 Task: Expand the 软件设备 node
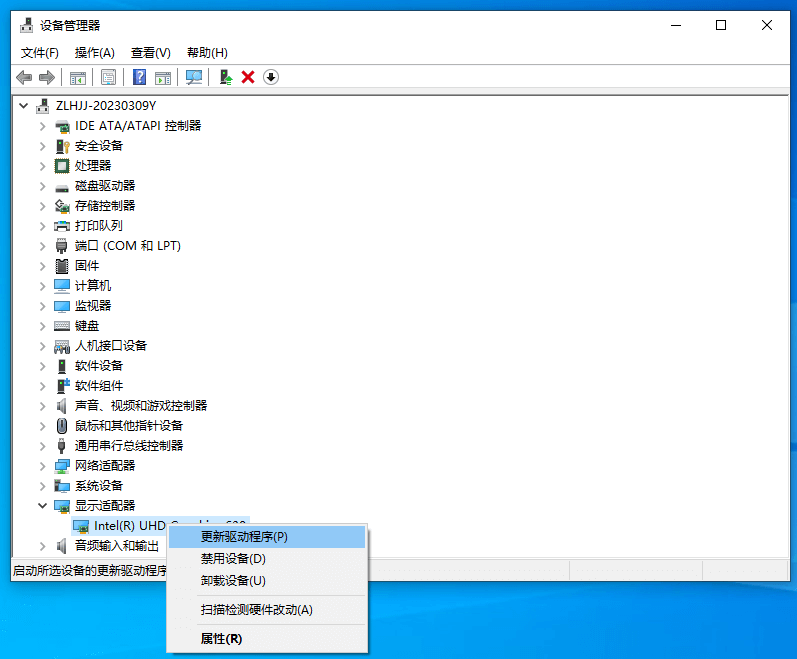[43, 366]
